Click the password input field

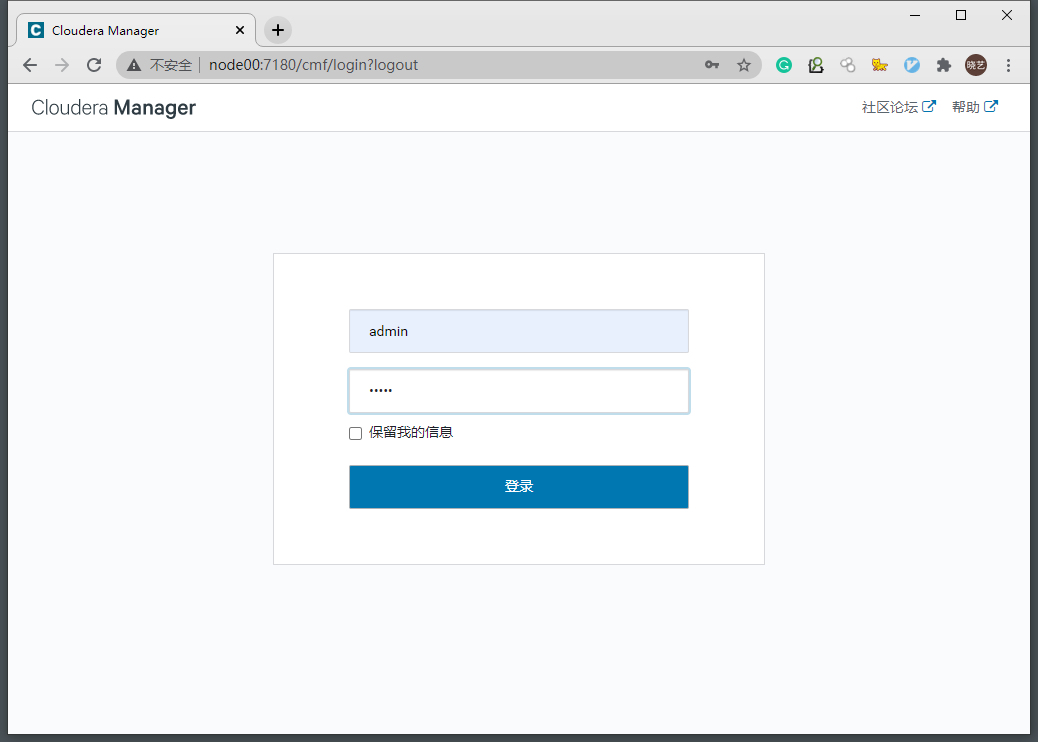pyautogui.click(x=519, y=391)
